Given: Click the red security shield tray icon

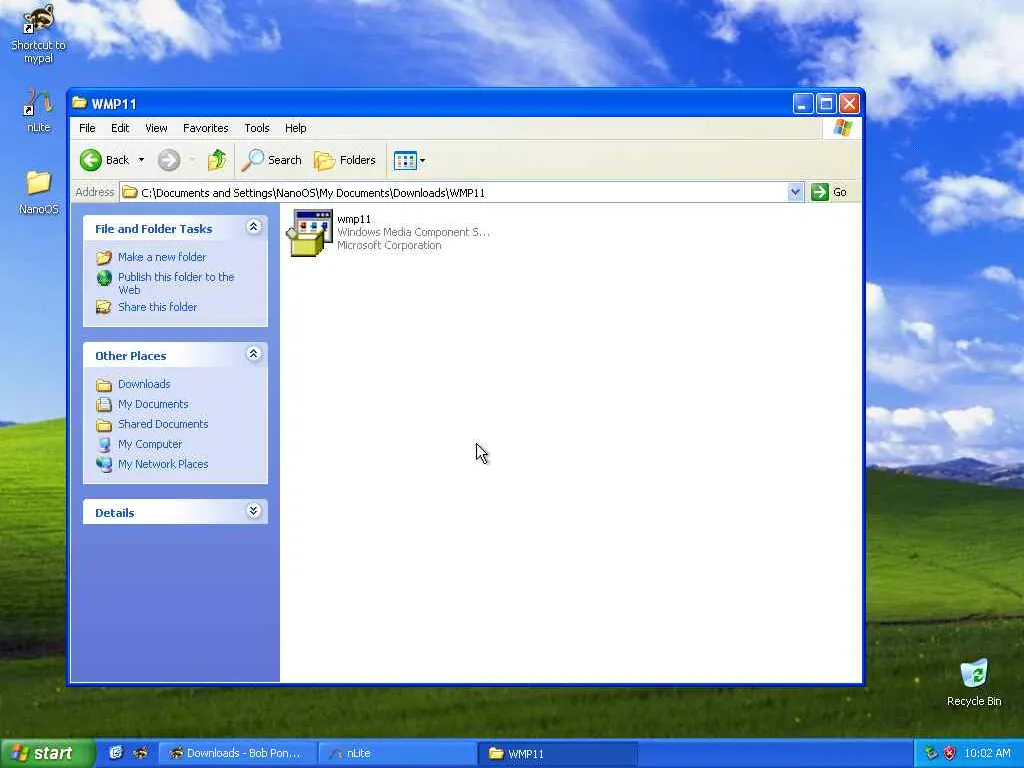Looking at the screenshot, I should point(950,753).
